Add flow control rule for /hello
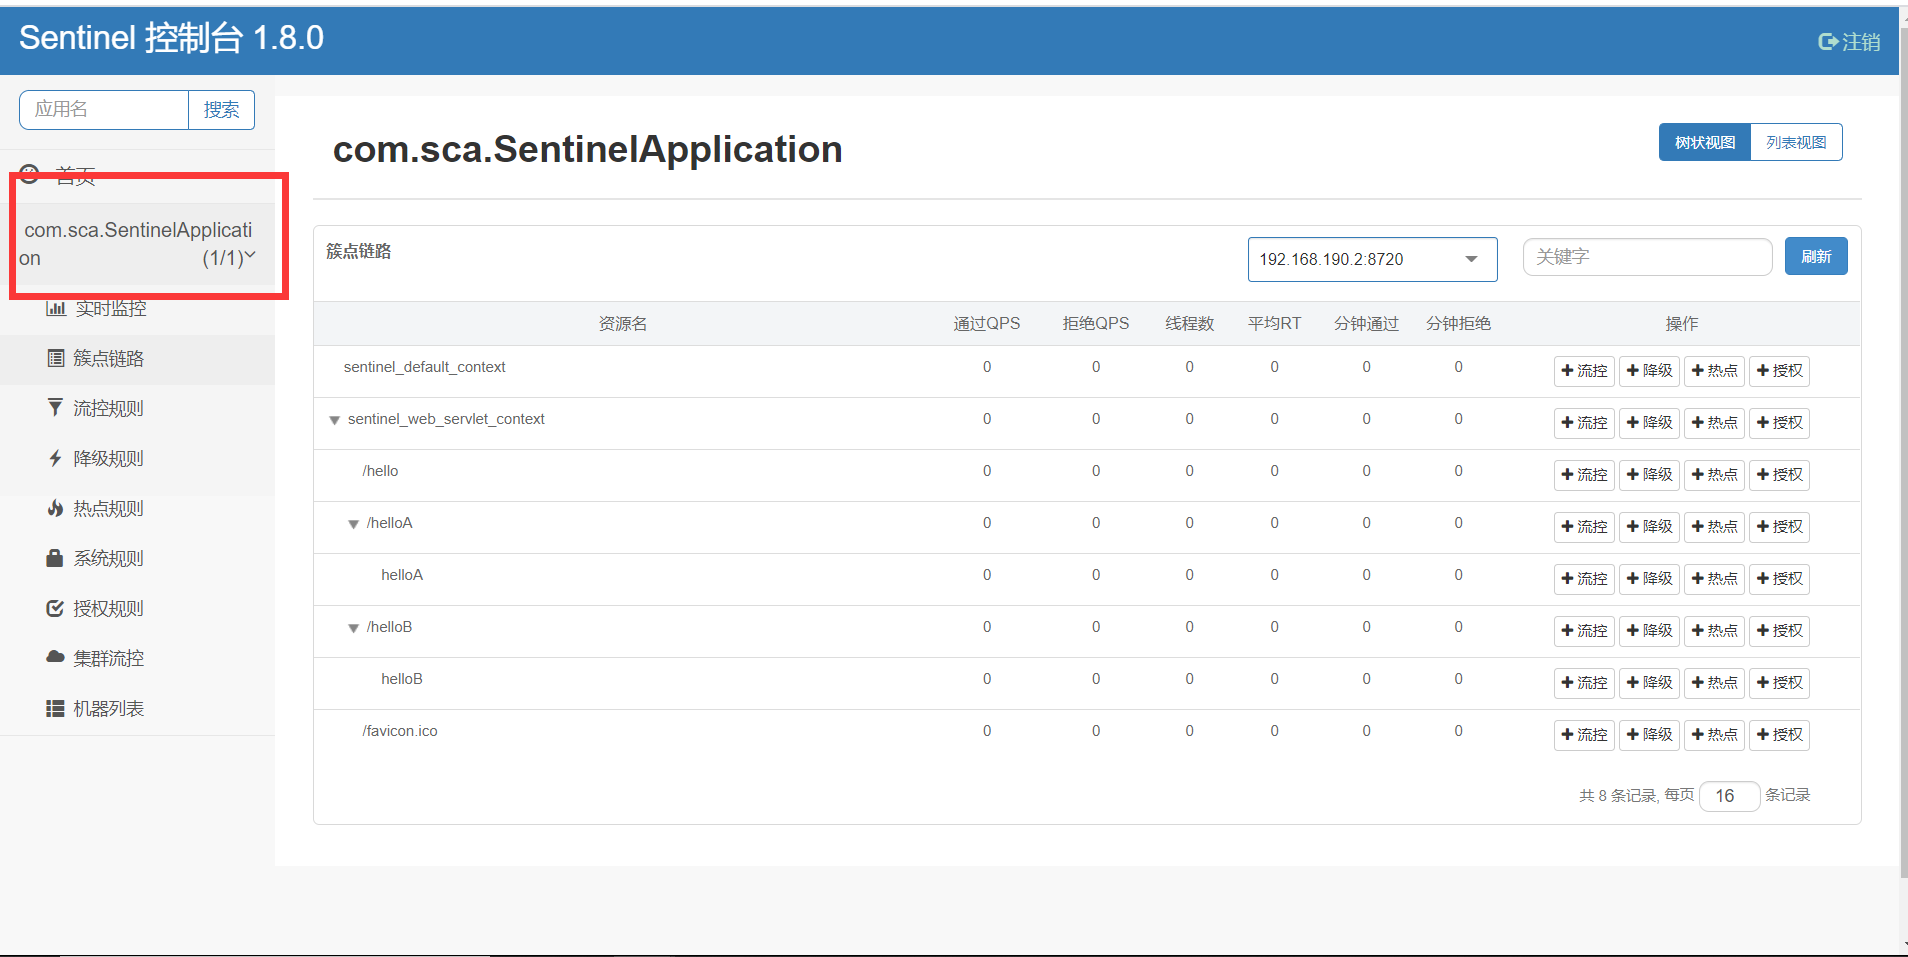Image resolution: width=1908 pixels, height=957 pixels. click(x=1584, y=475)
